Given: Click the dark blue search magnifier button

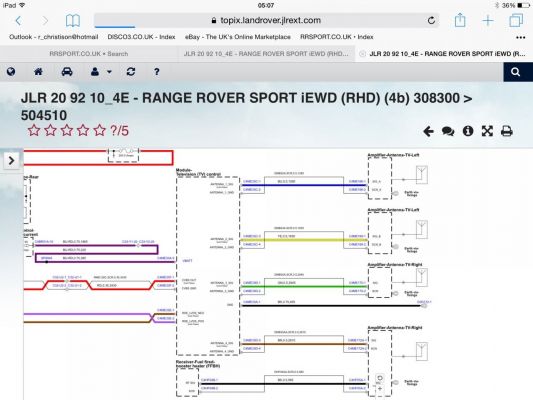Looking at the screenshot, I should coord(516,72).
